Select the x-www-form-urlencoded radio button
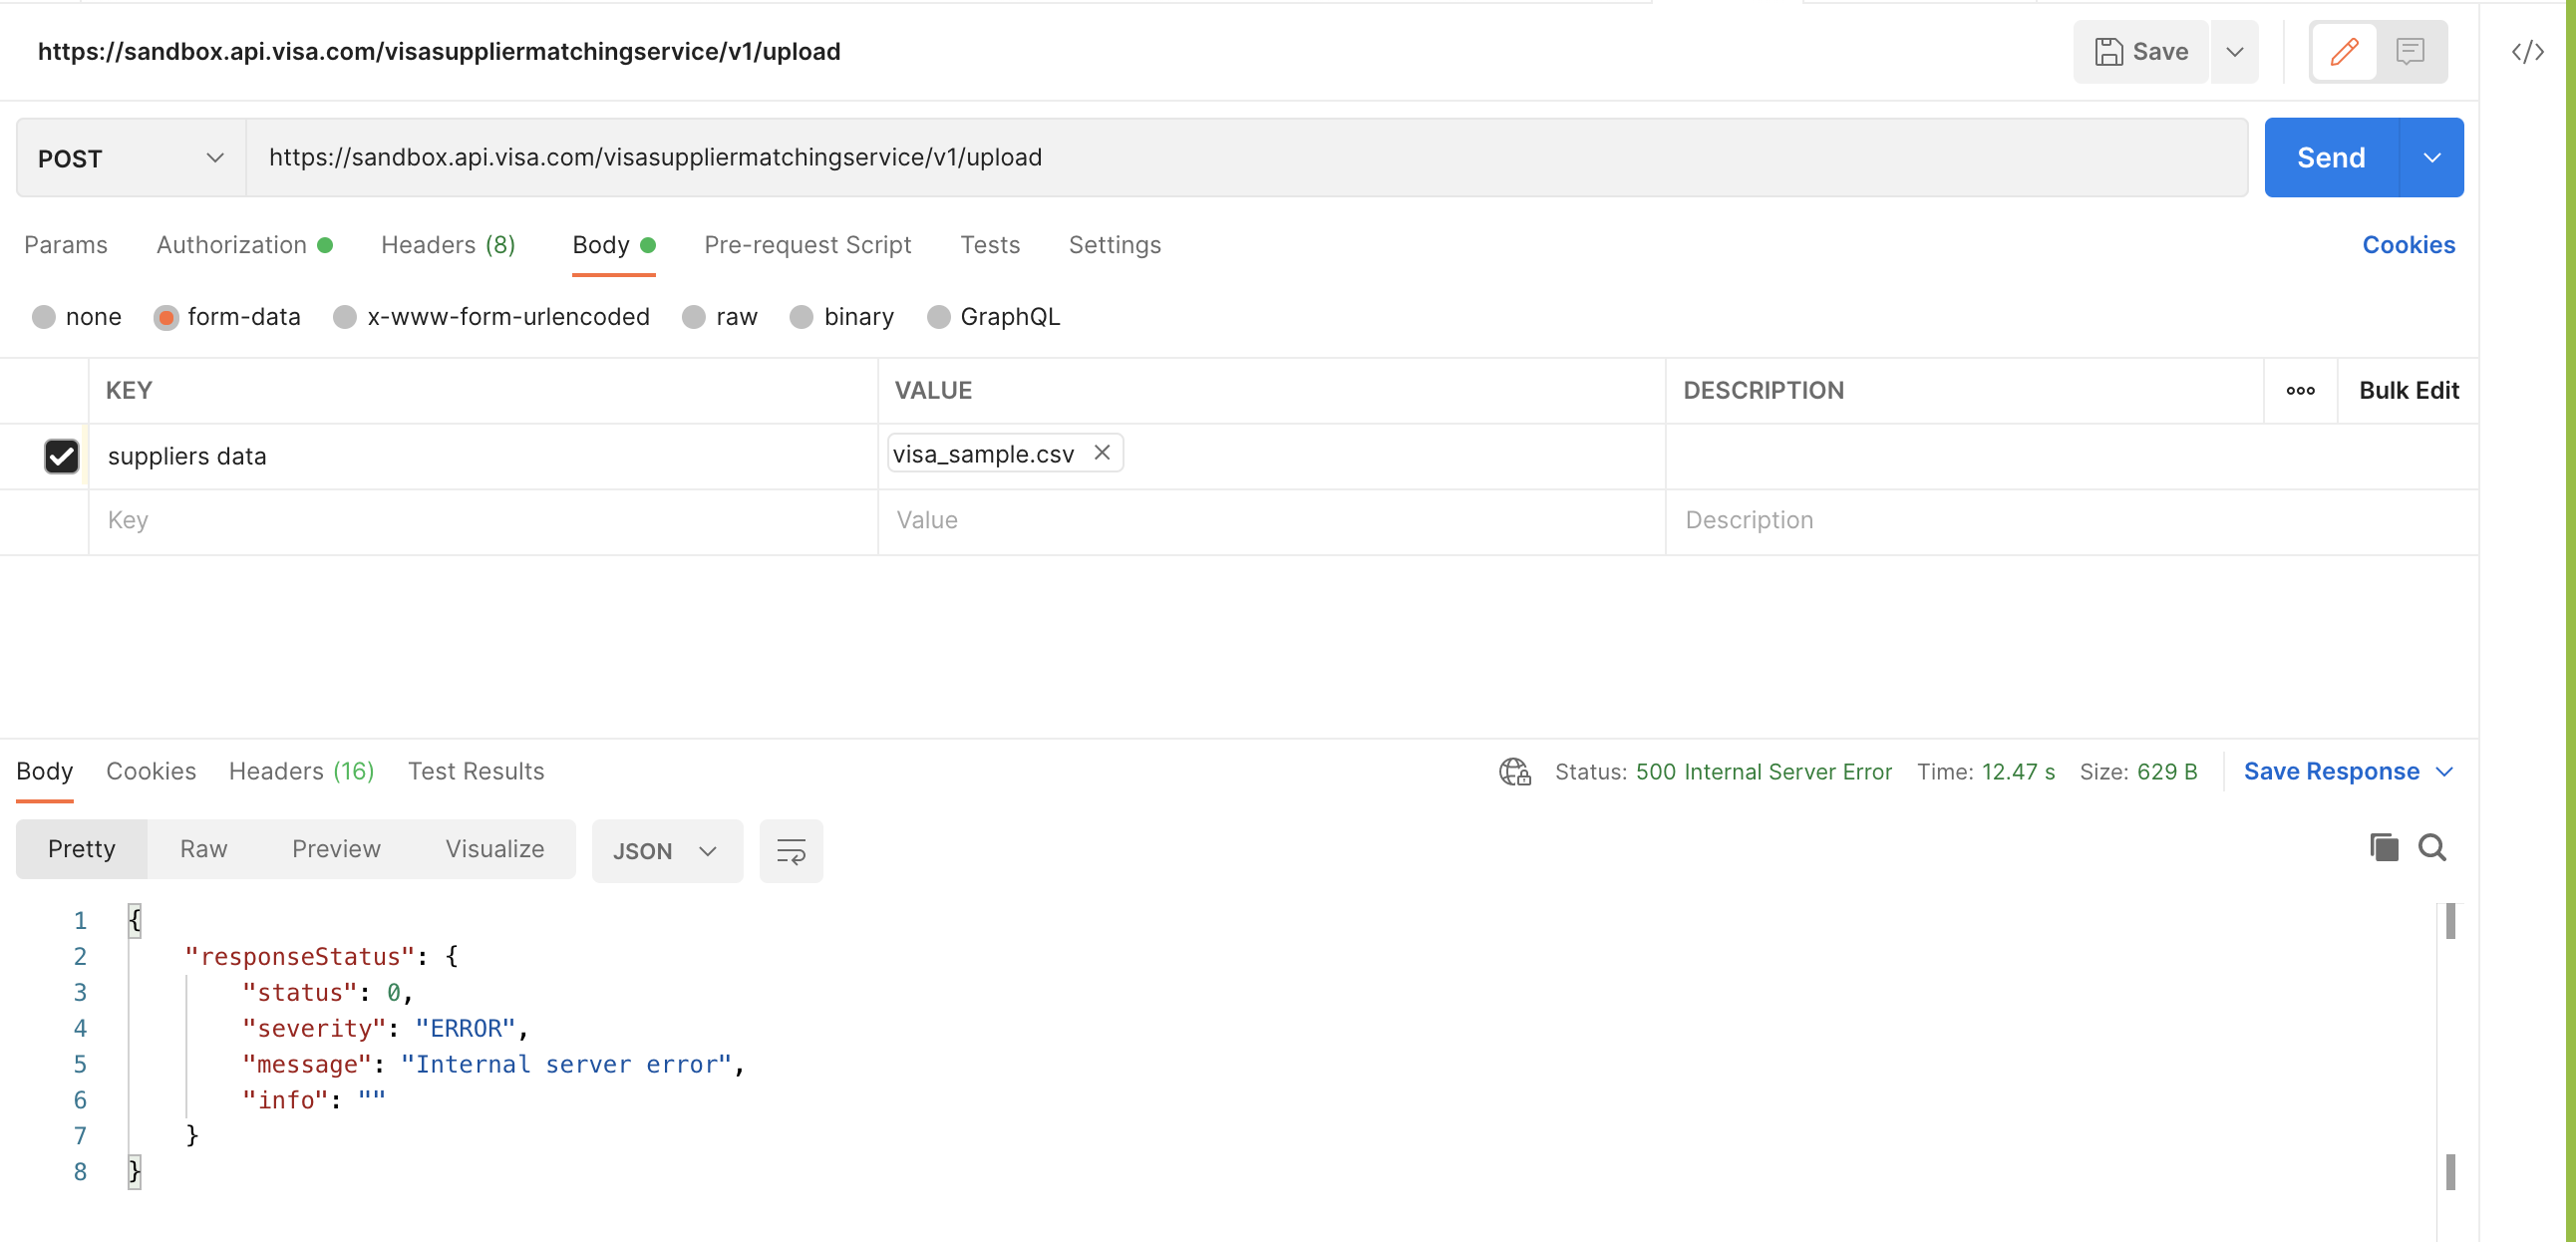The width and height of the screenshot is (2576, 1242). pyautogui.click(x=344, y=317)
